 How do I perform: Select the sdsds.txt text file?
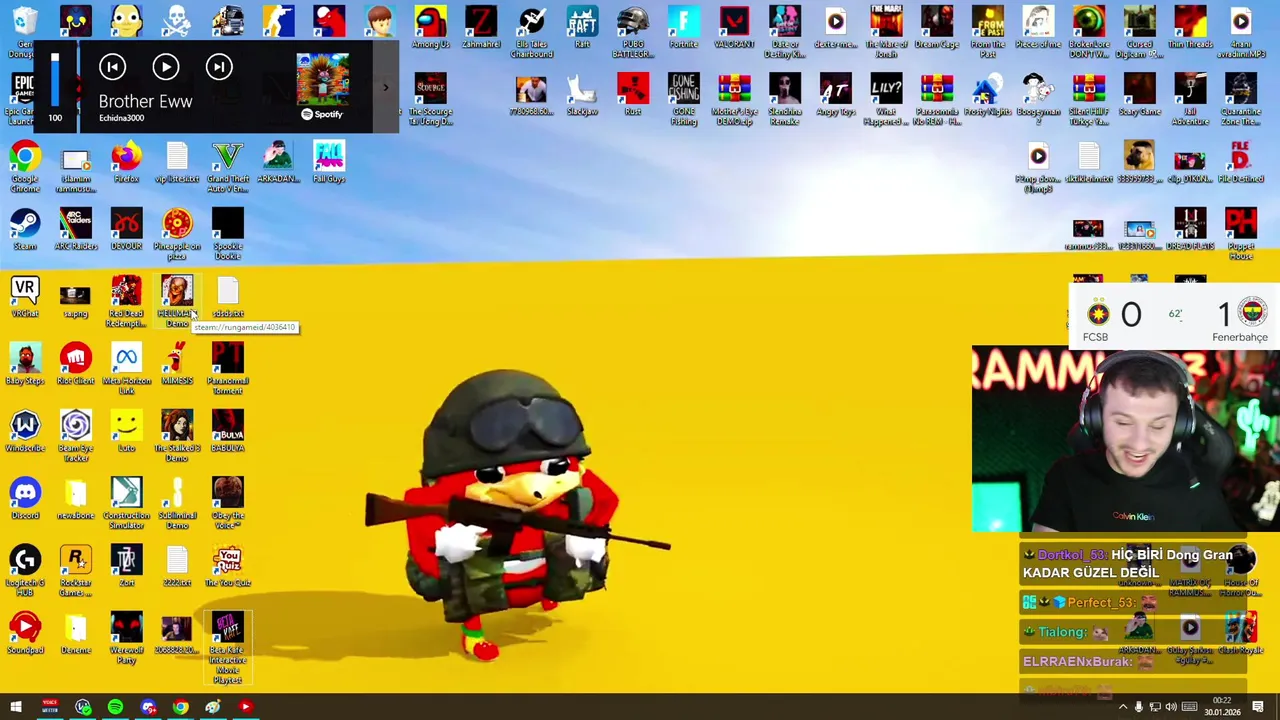[228, 296]
